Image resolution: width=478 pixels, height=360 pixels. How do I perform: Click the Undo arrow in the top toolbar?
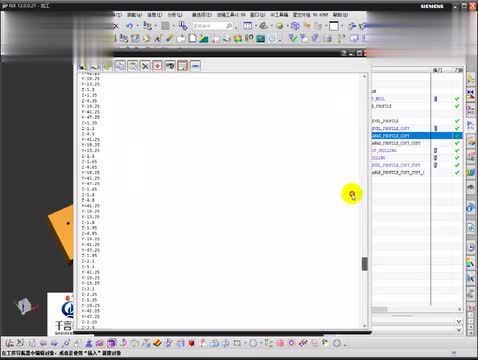(129, 26)
